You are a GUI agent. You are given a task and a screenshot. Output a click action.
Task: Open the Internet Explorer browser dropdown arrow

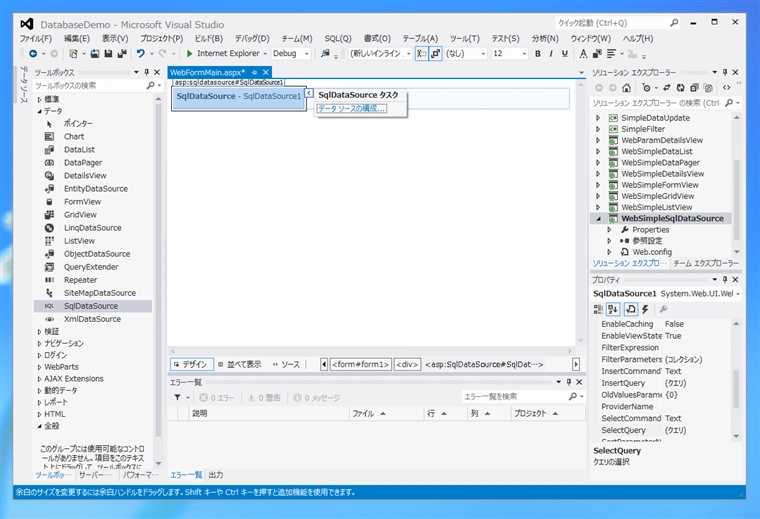click(265, 54)
